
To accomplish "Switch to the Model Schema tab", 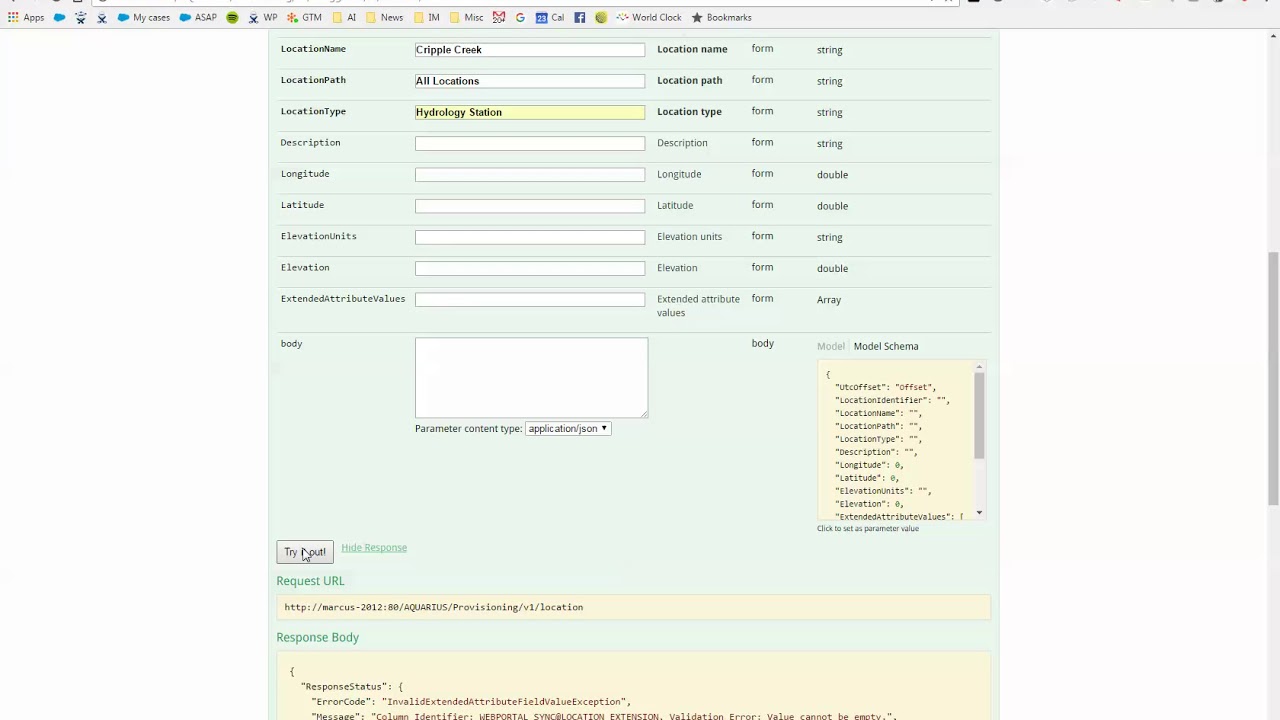I will tap(886, 346).
